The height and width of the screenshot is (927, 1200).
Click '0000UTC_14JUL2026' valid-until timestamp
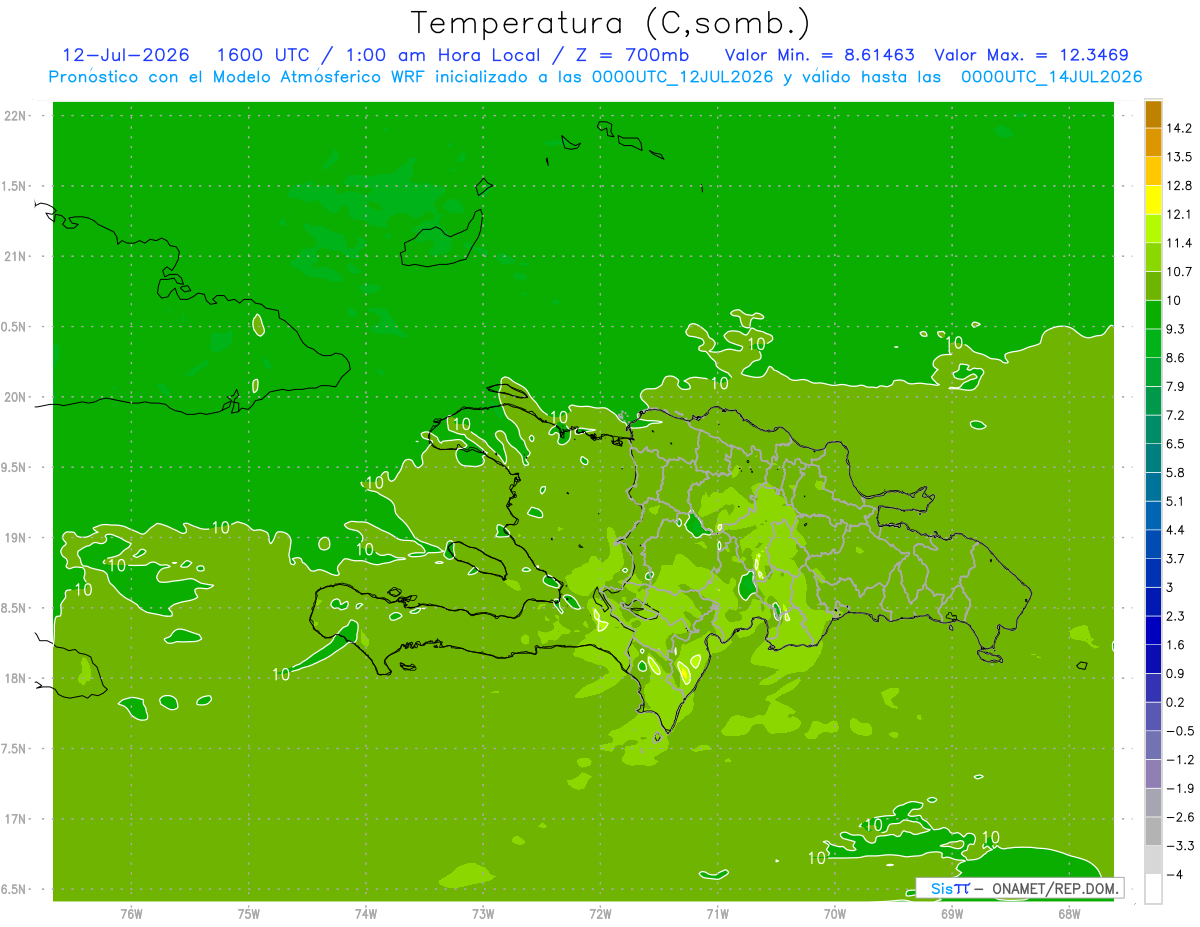[1052, 77]
